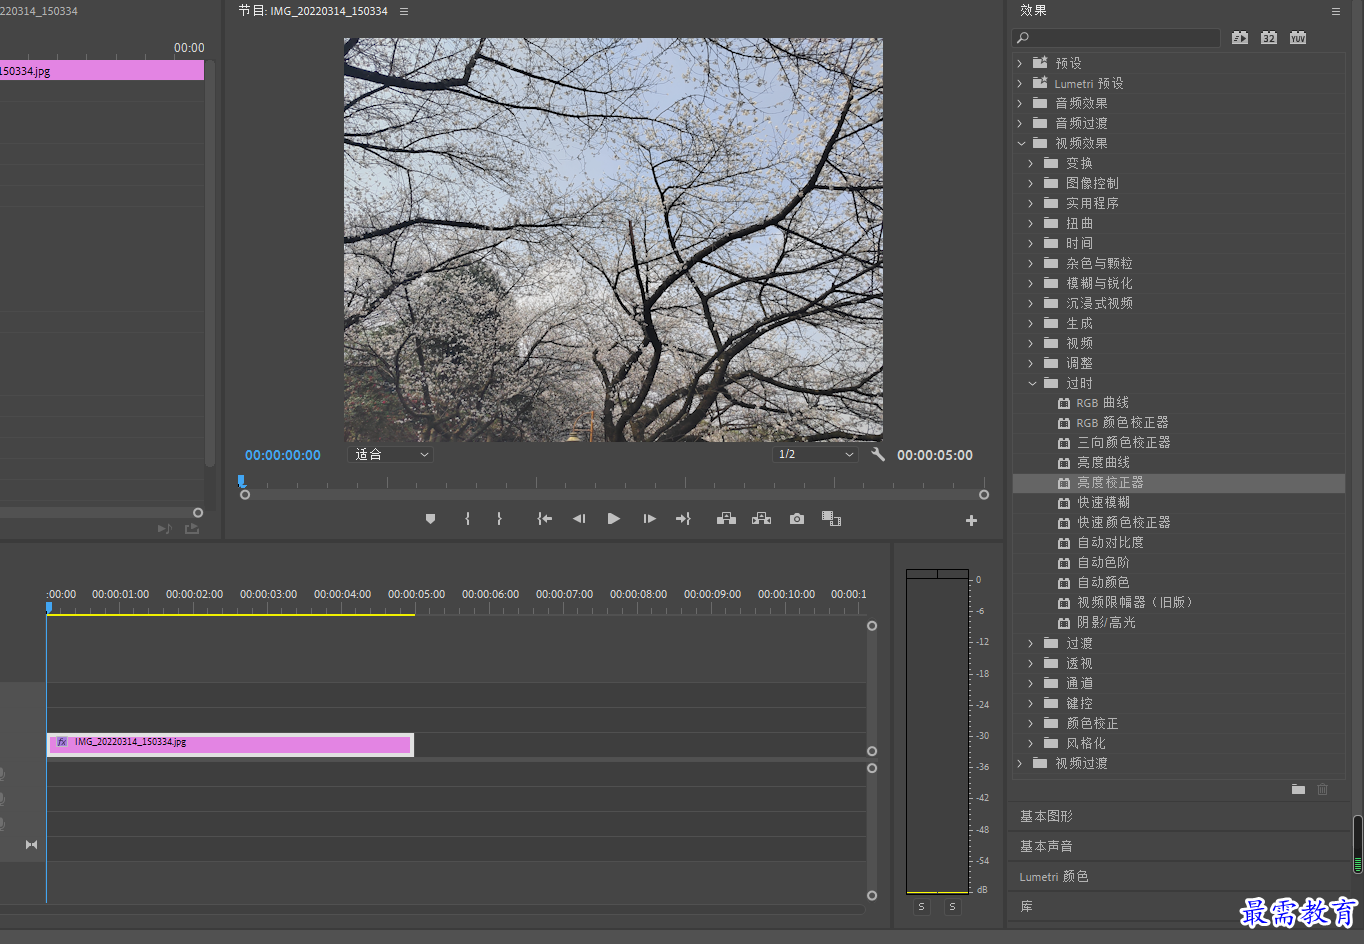The image size is (1364, 944).
Task: Open program monitor wrench settings
Action: click(878, 454)
